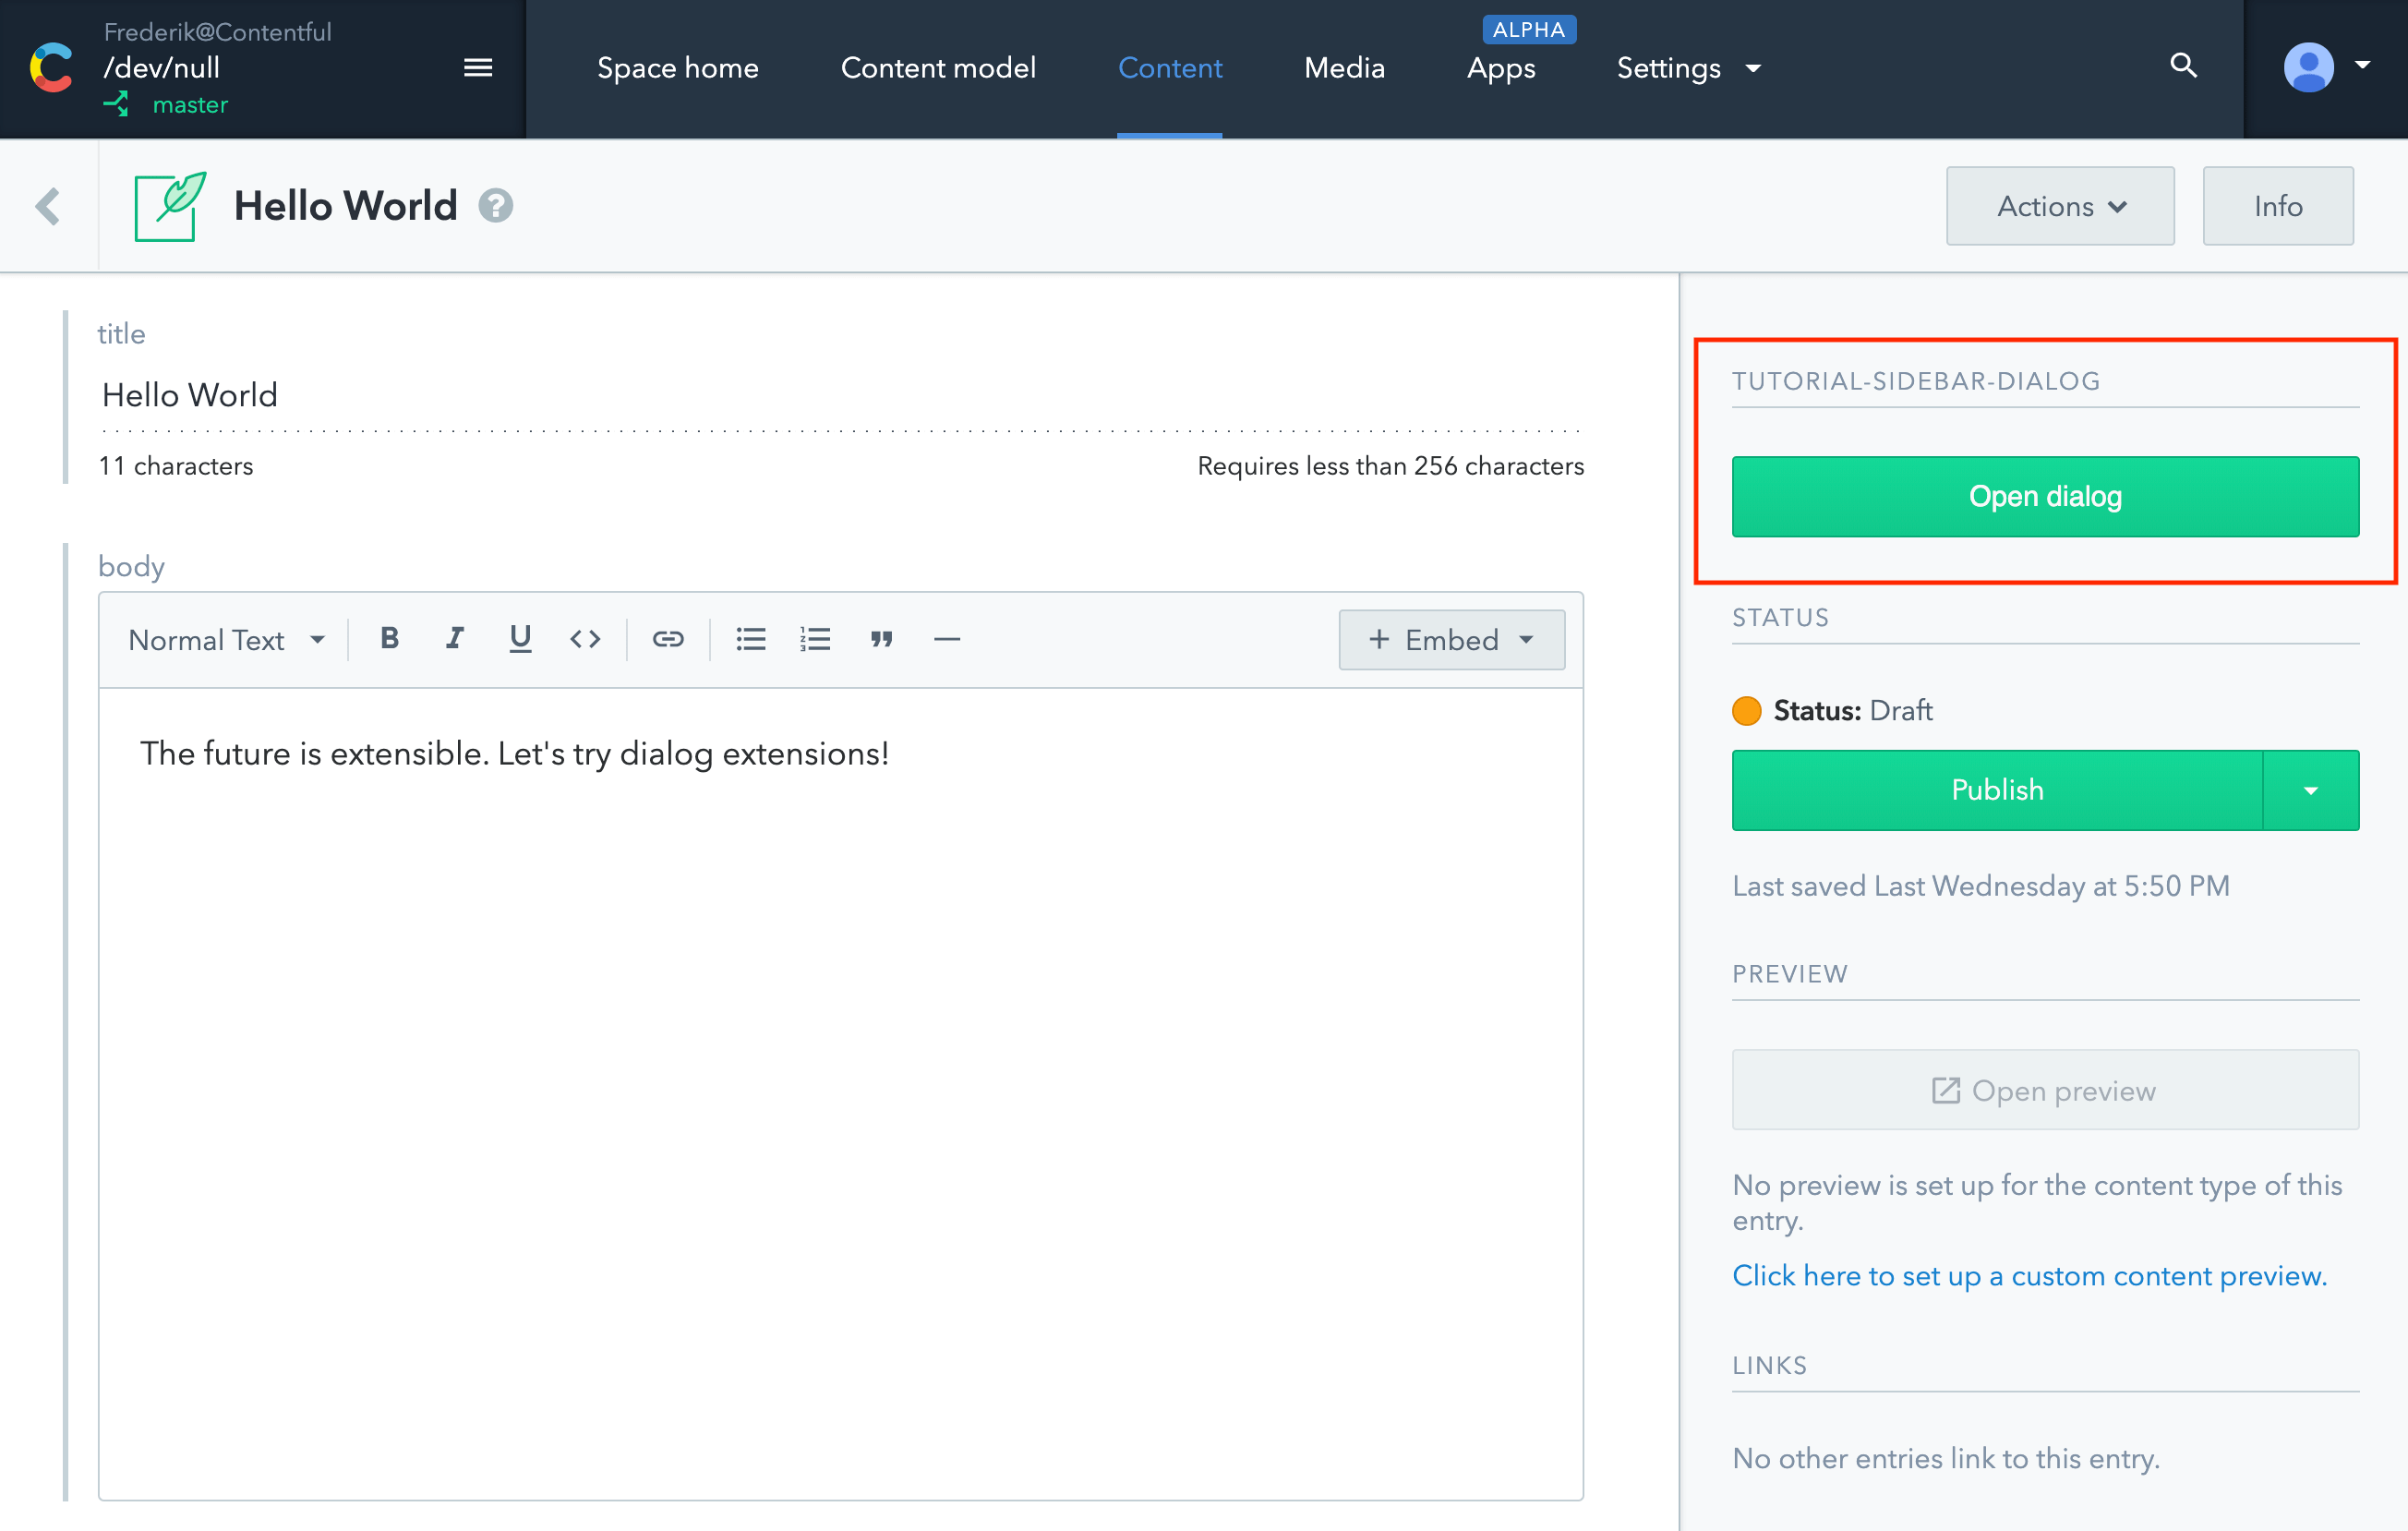Click the ordered list icon
Image resolution: width=2408 pixels, height=1531 pixels.
coord(814,639)
